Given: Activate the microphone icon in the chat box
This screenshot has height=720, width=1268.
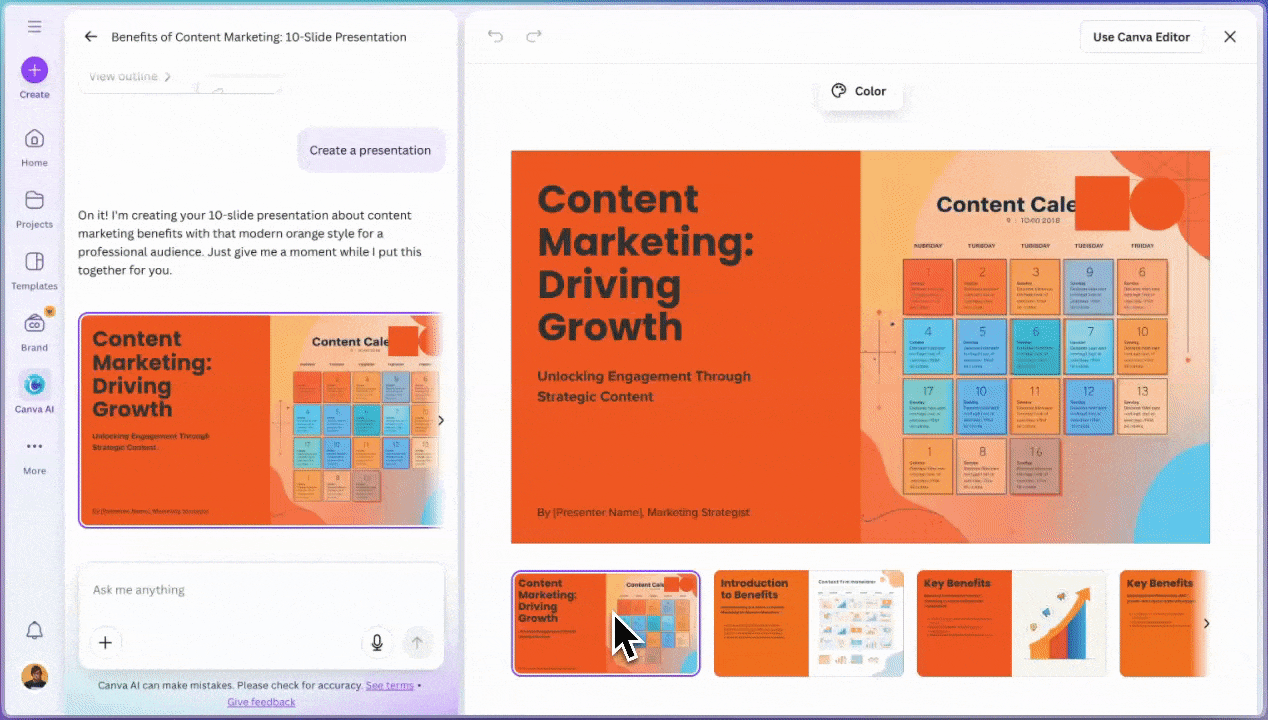Looking at the screenshot, I should pos(377,642).
